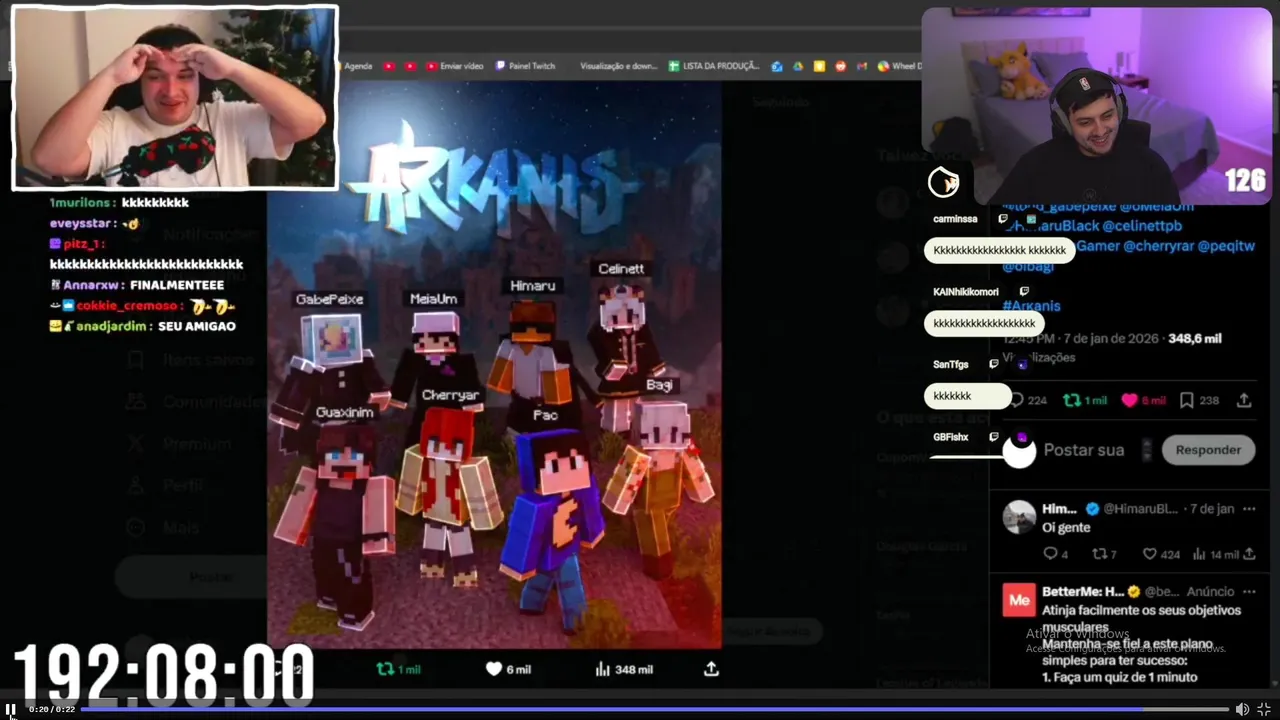Image resolution: width=1280 pixels, height=720 pixels.
Task: Open the 'LISTA DA PRODUÇÃ...' sheets bookmark
Action: tap(714, 66)
